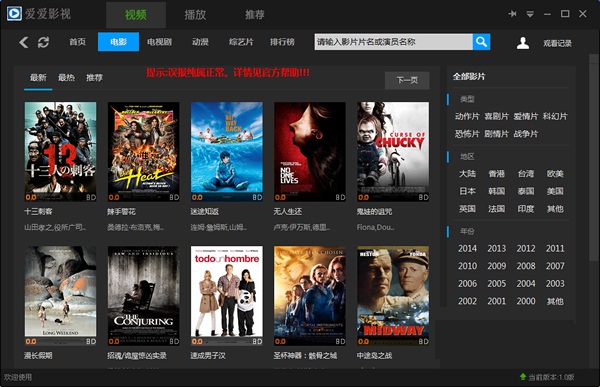The width and height of the screenshot is (600, 387).
Task: Click the 无人生还 movie title
Action: coord(288,211)
